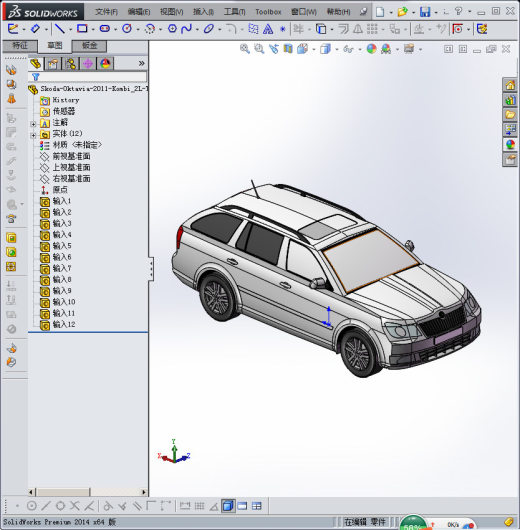
Task: Open the 工具(T) menu
Action: [x=235, y=12]
